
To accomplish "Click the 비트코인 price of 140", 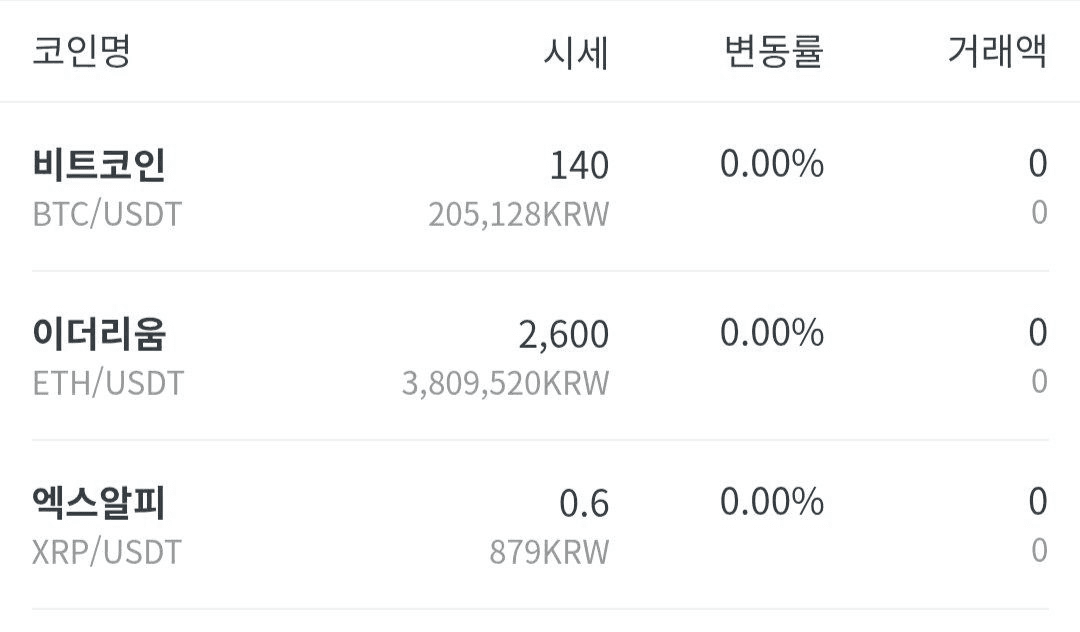I will (x=579, y=166).
